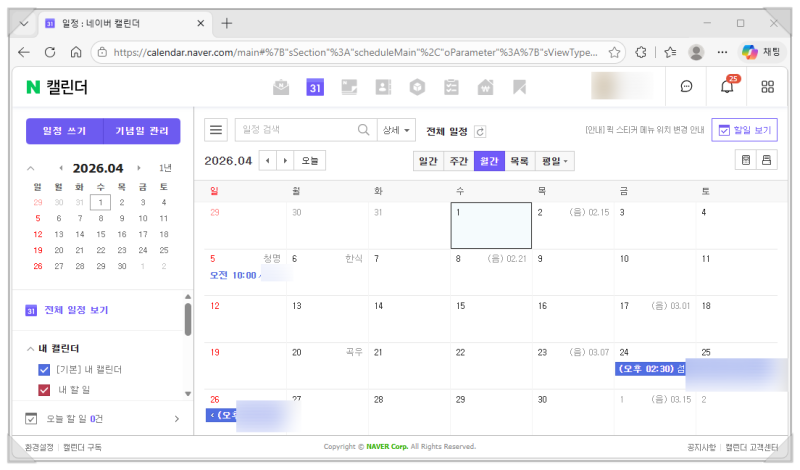Open the Naver Mail icon in top navigation
This screenshot has height=470, width=800.
(x=281, y=88)
